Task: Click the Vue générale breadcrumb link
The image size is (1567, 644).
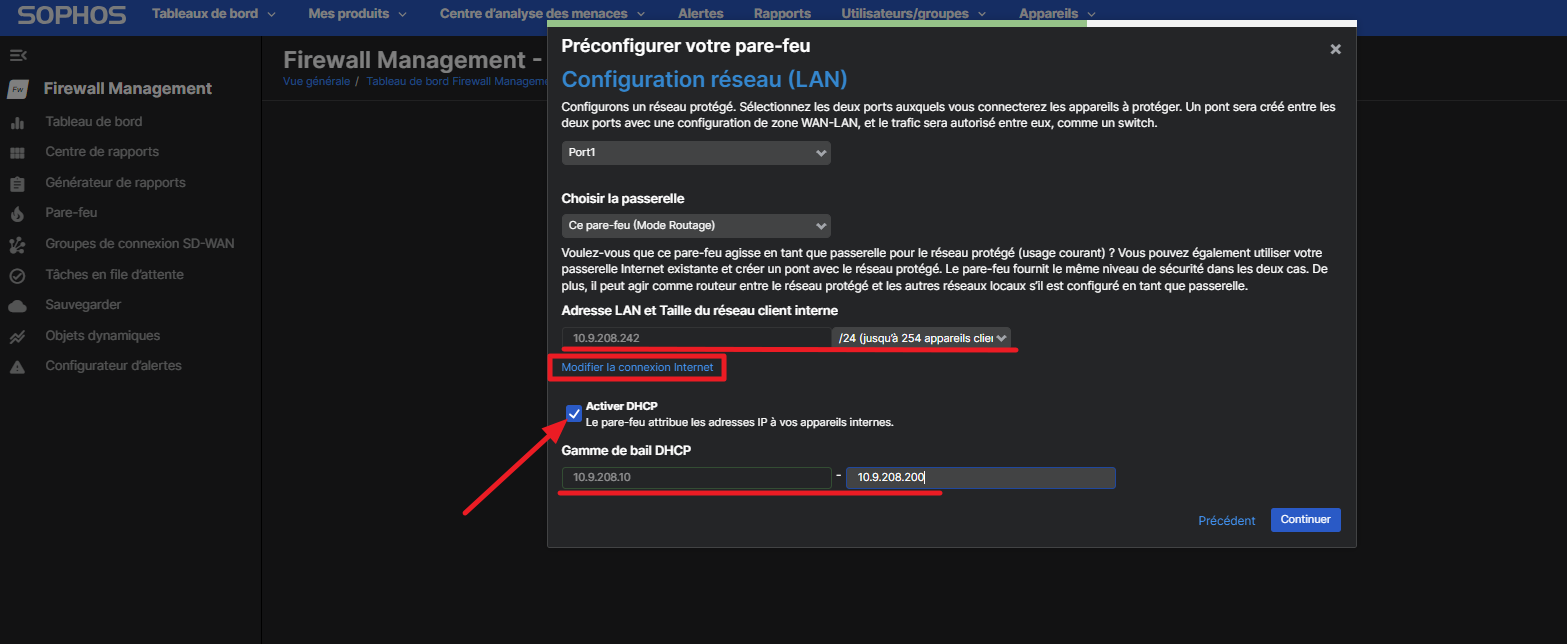Action: coord(316,82)
